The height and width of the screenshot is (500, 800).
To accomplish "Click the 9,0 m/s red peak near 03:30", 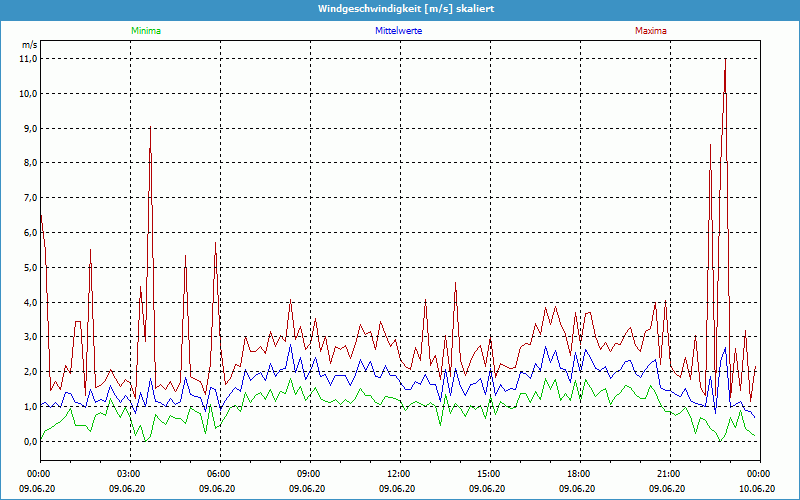I will (x=150, y=128).
